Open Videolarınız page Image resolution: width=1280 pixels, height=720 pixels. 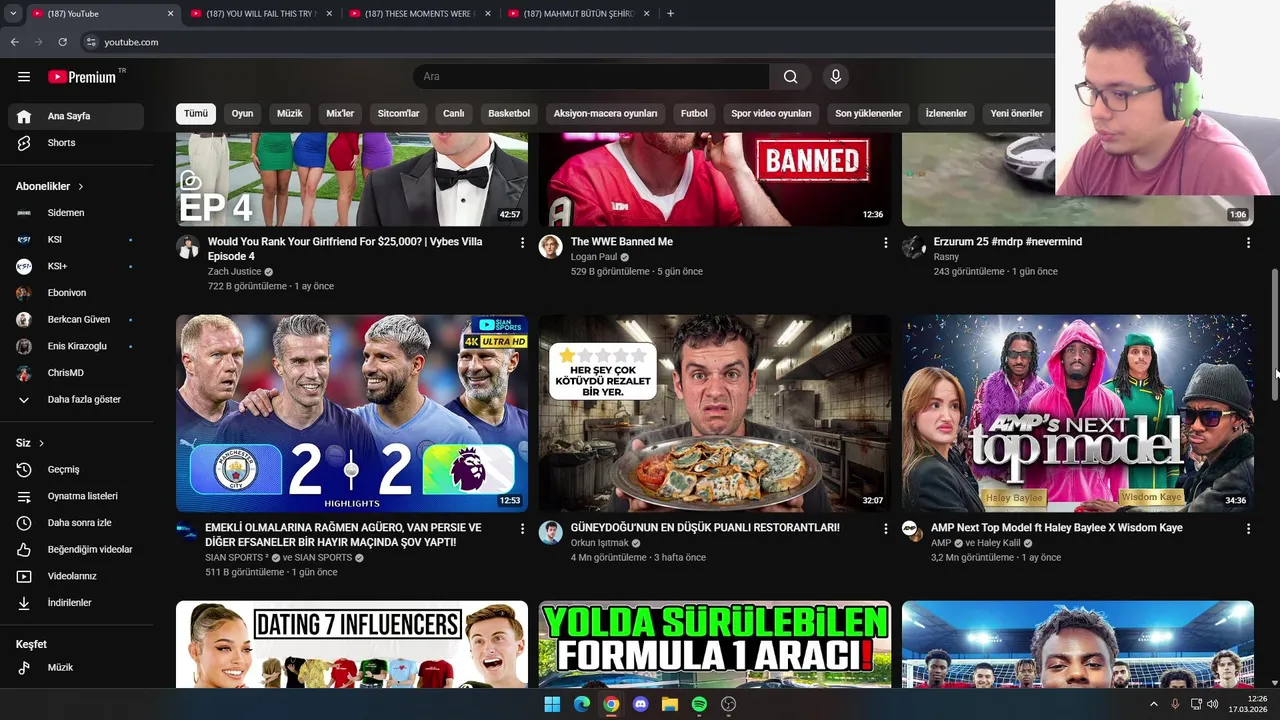[76, 576]
